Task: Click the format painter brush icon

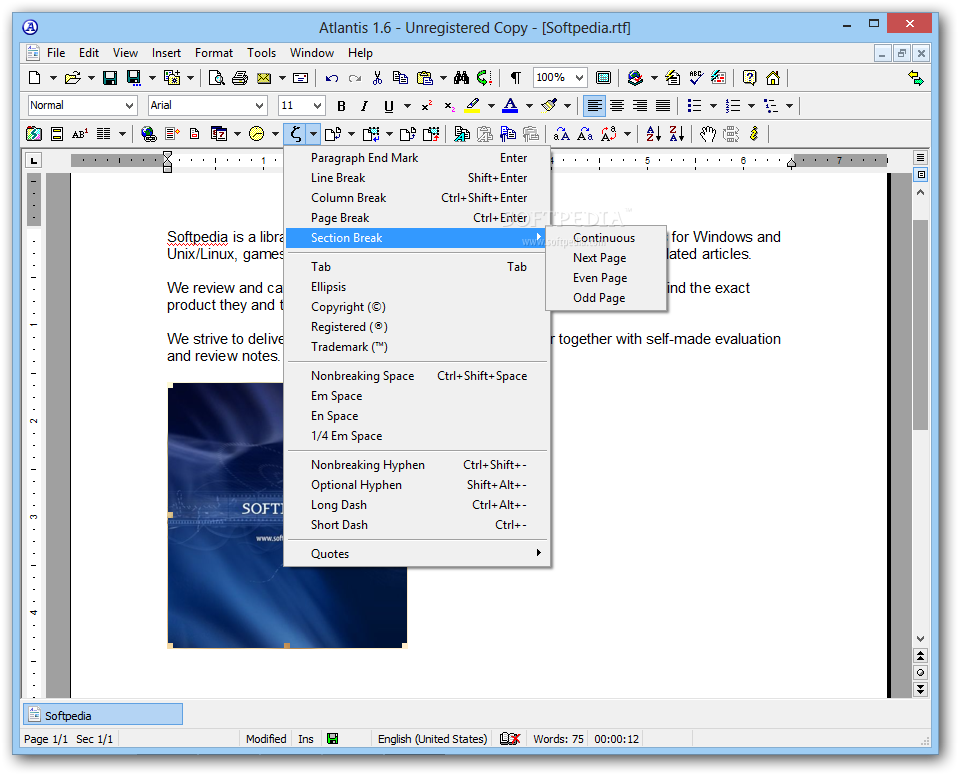Action: tap(549, 106)
